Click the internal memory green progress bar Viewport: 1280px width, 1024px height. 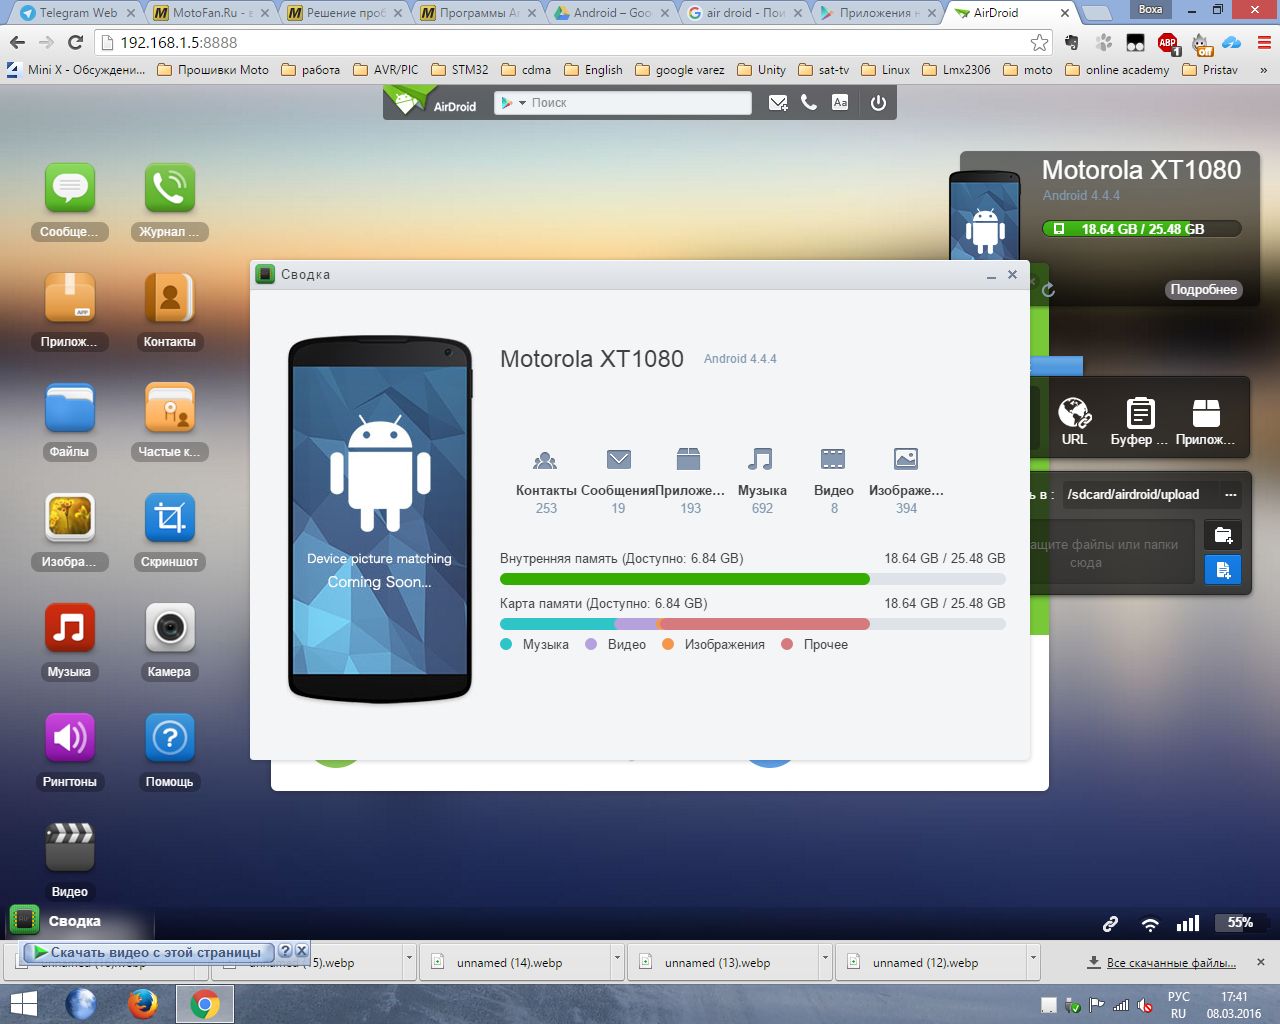(752, 579)
